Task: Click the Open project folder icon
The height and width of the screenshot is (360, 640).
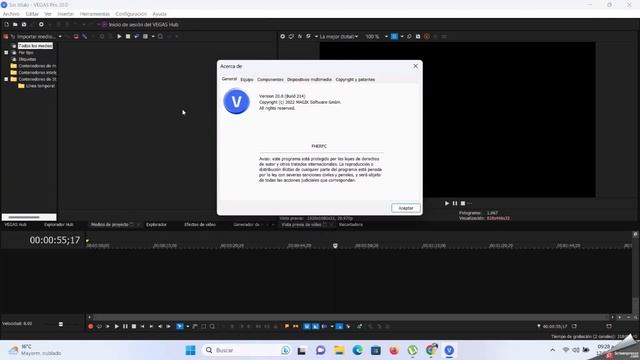Action: (x=15, y=24)
